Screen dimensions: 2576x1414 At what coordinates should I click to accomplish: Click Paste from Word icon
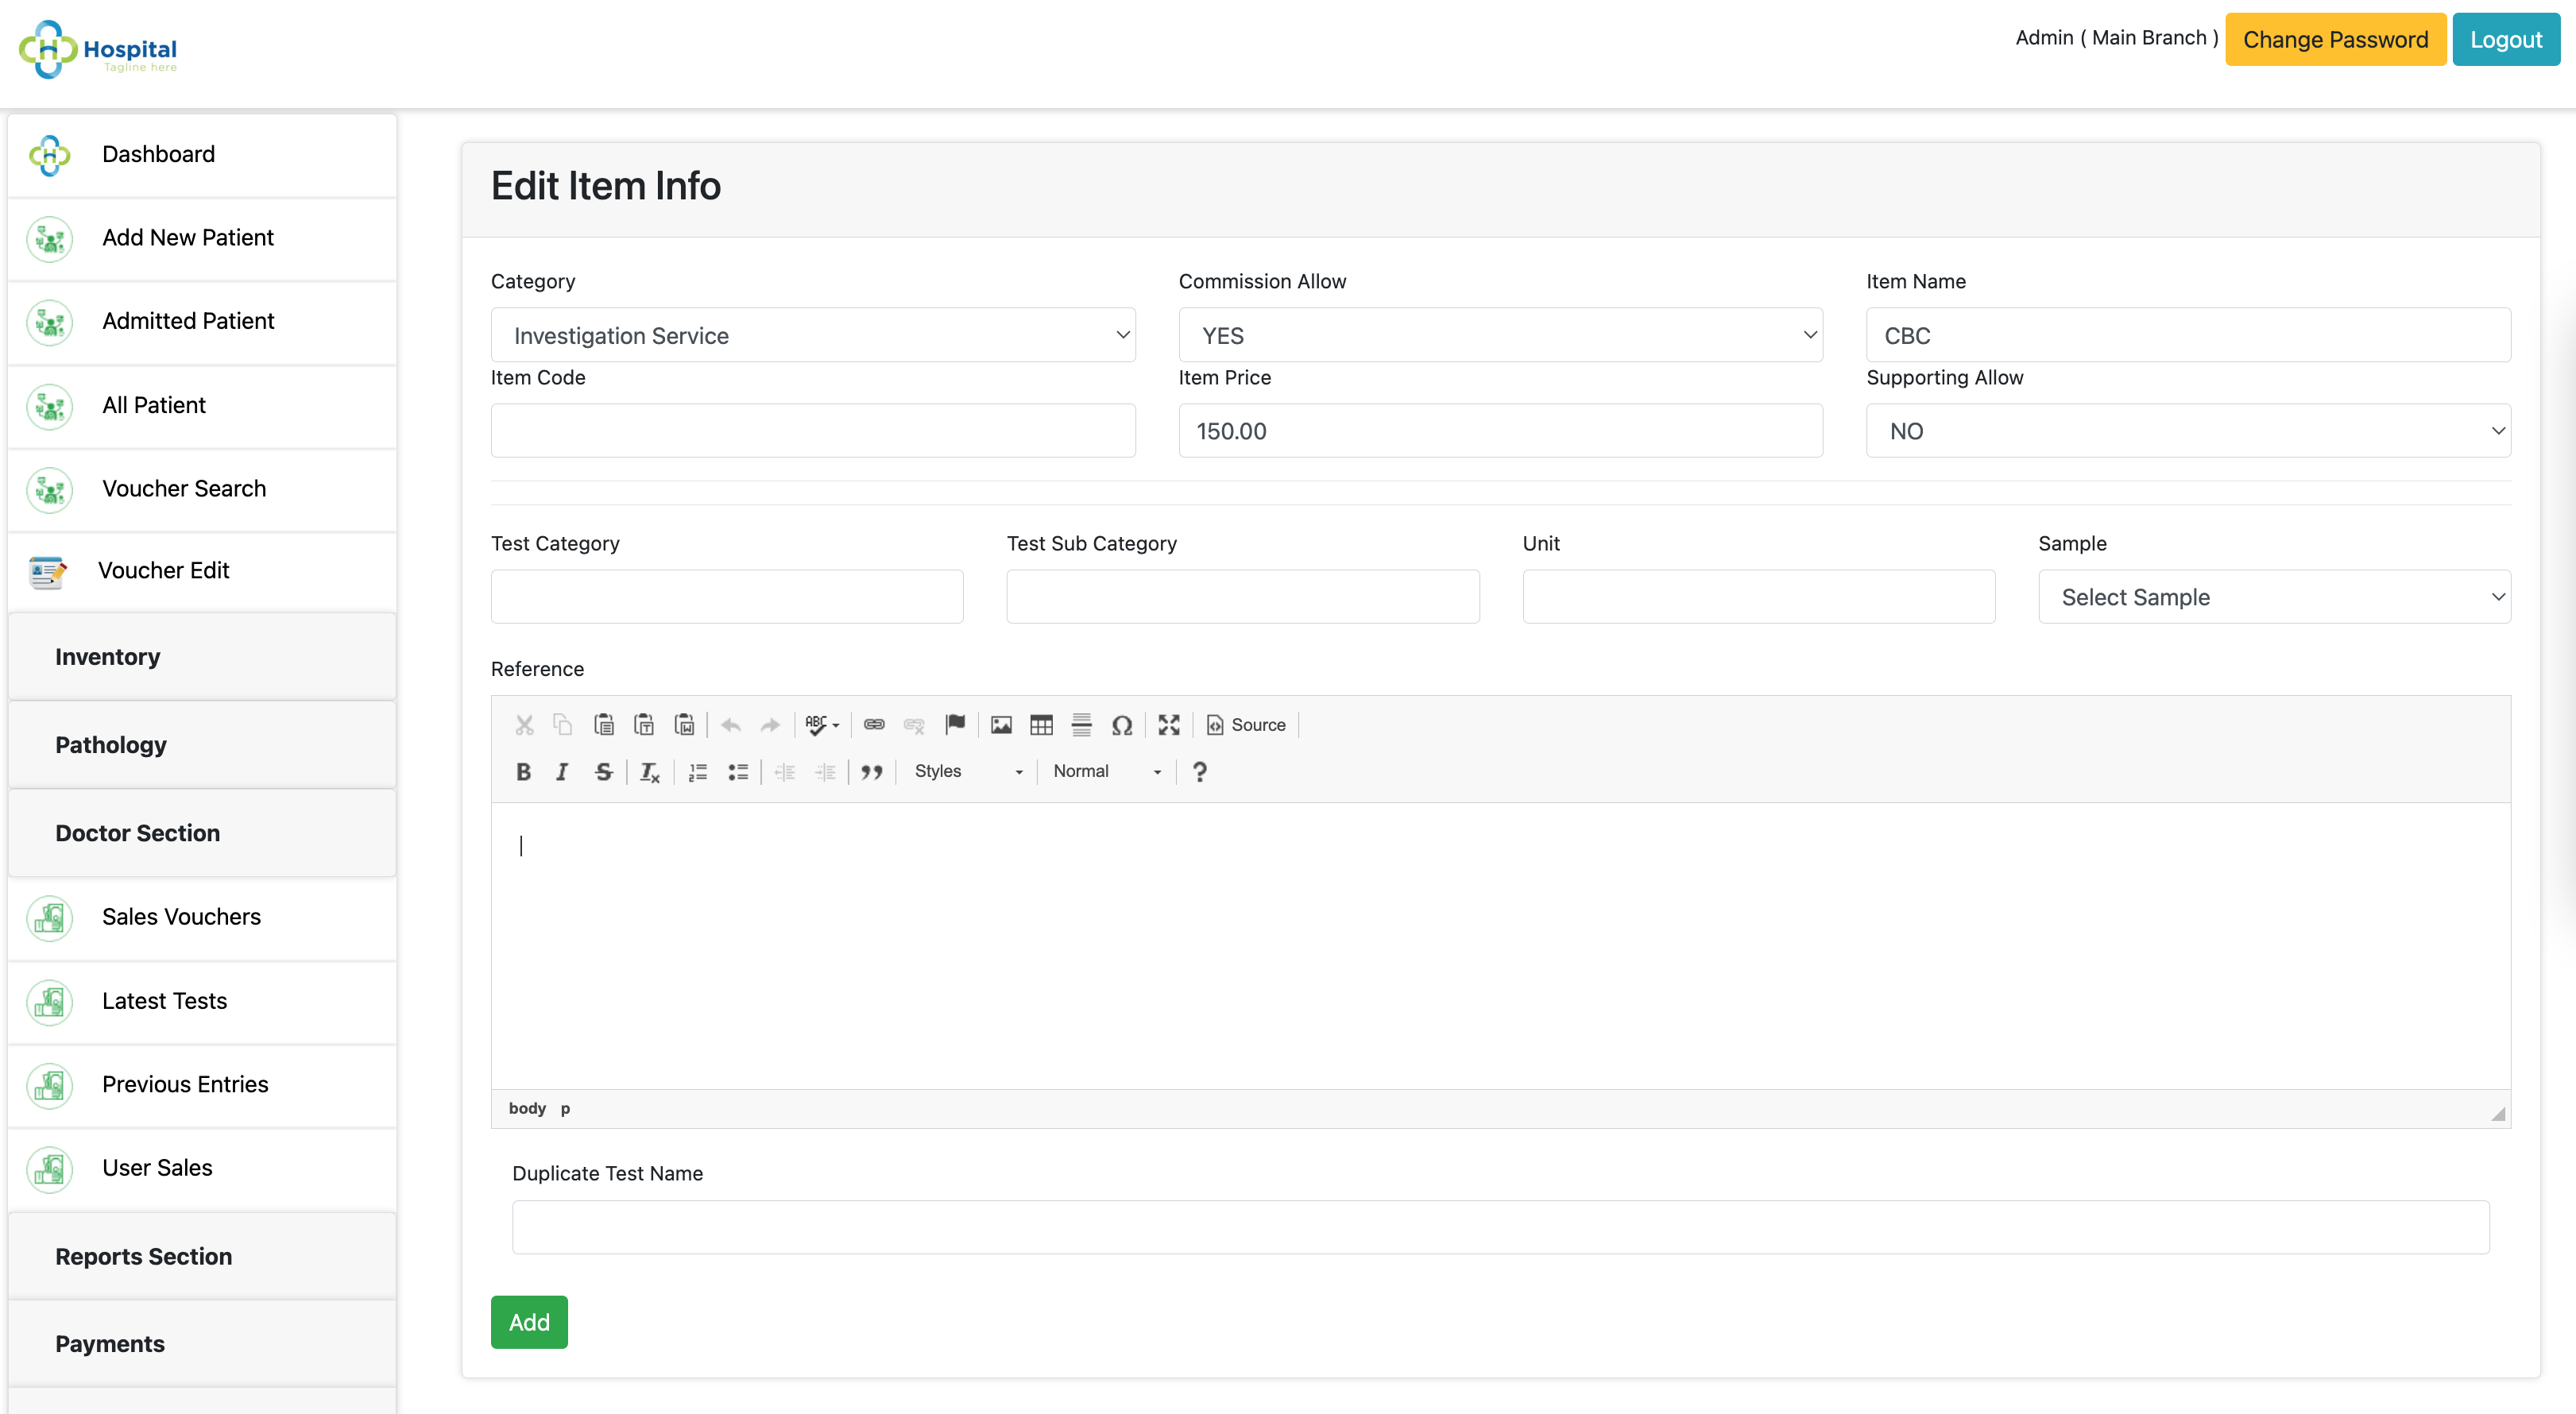pos(685,725)
